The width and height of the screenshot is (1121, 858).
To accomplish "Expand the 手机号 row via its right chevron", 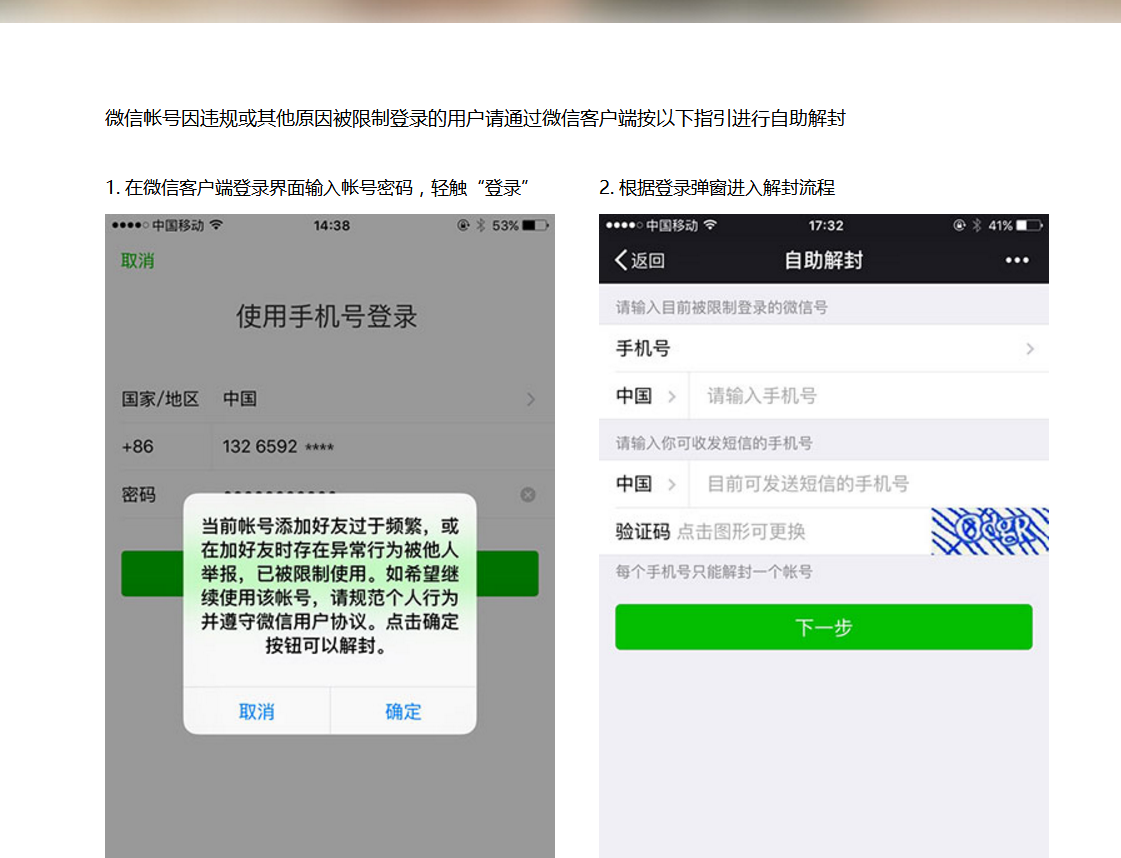I will (1031, 349).
